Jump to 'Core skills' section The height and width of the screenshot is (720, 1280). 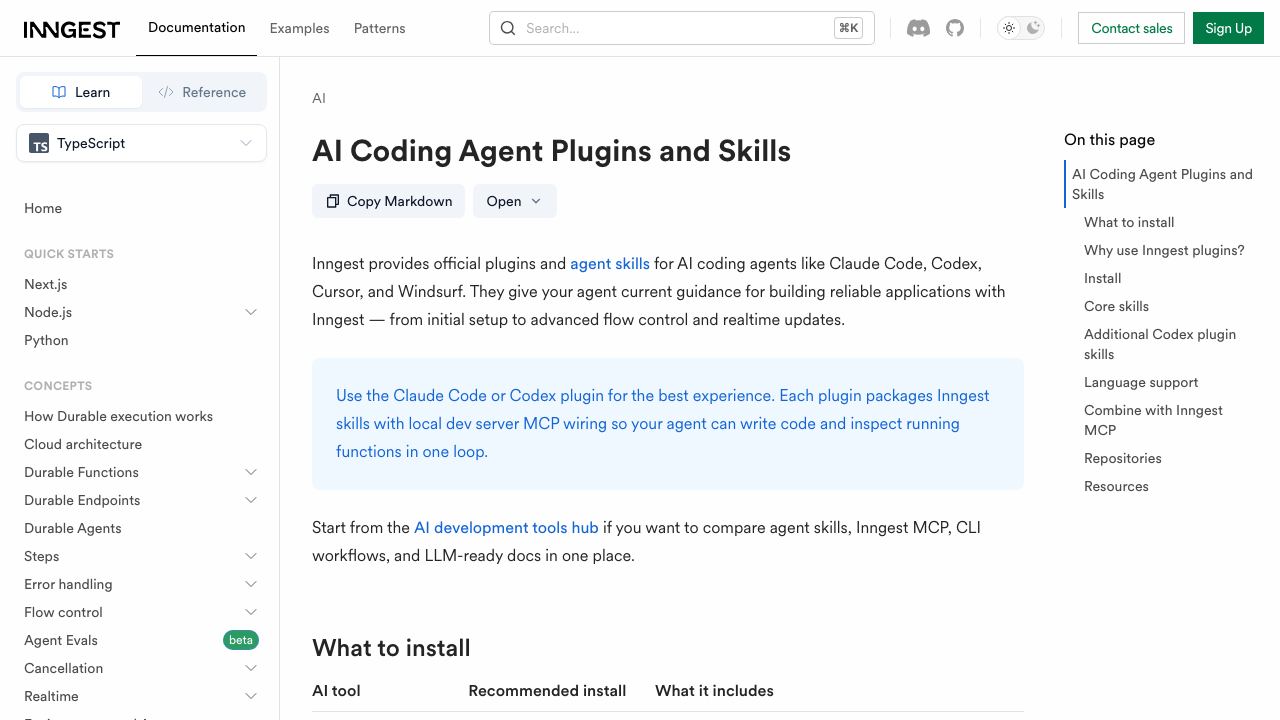(x=1116, y=306)
